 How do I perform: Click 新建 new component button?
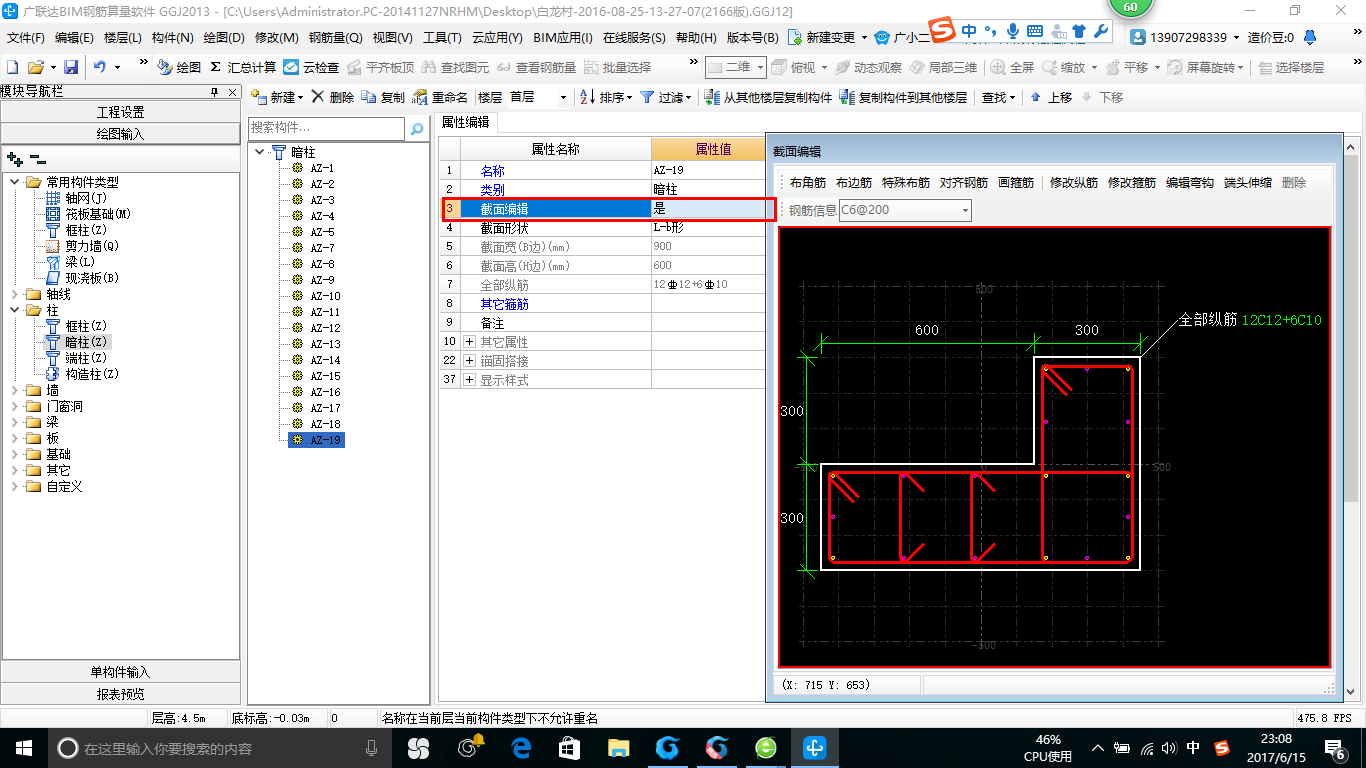pos(276,97)
